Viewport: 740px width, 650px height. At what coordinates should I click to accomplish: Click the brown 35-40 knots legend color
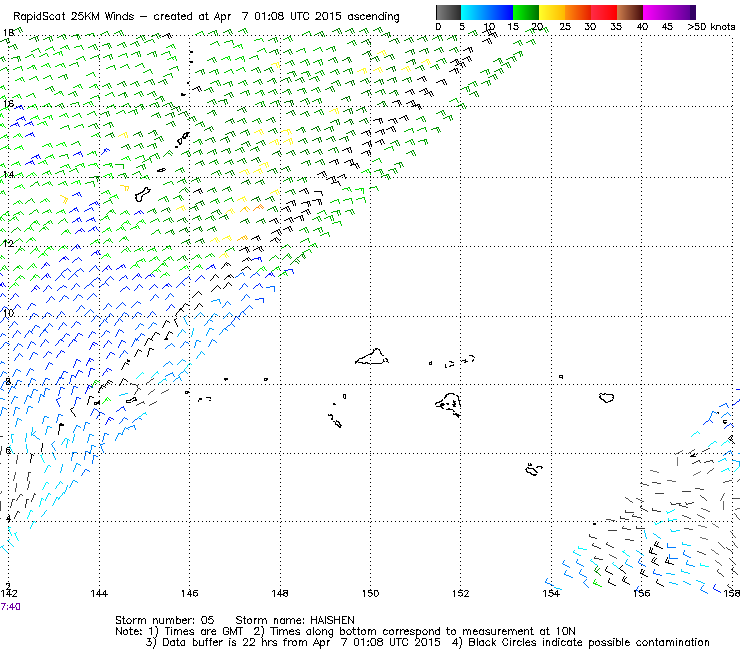click(630, 12)
